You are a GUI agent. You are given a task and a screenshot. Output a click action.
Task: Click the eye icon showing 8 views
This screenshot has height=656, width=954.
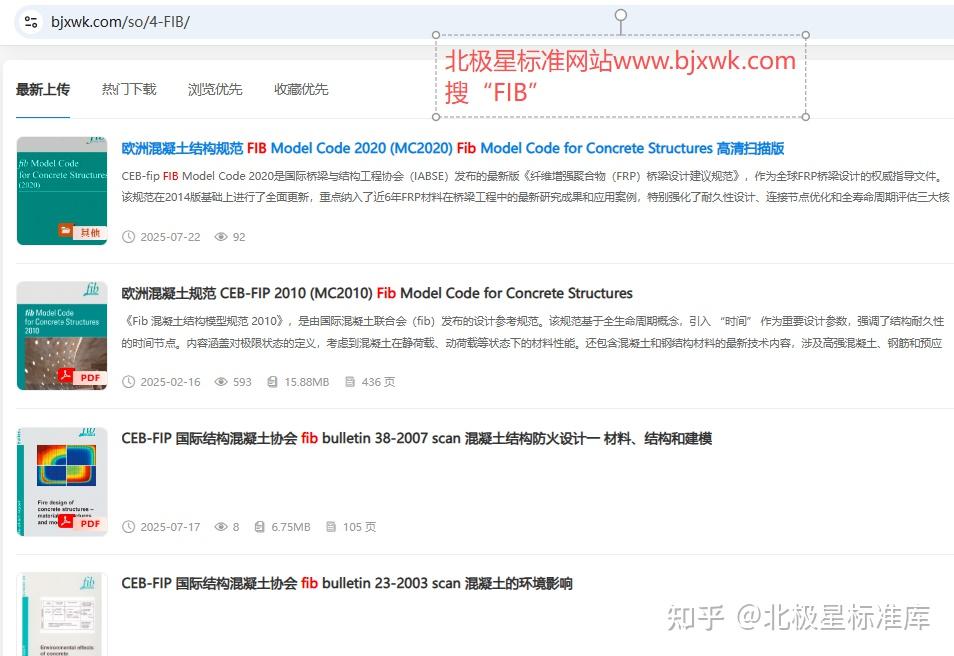[x=221, y=527]
